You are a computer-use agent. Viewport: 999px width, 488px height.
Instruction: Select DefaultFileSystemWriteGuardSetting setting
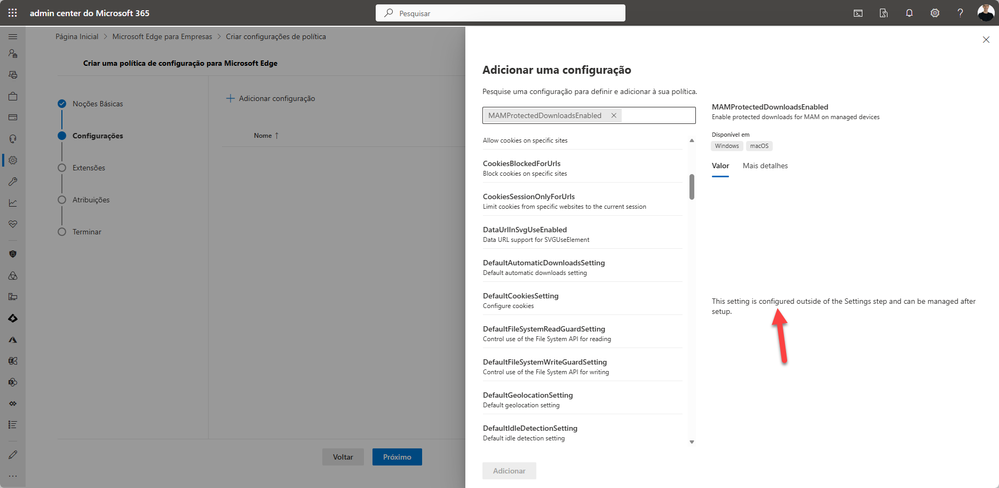[x=582, y=367]
